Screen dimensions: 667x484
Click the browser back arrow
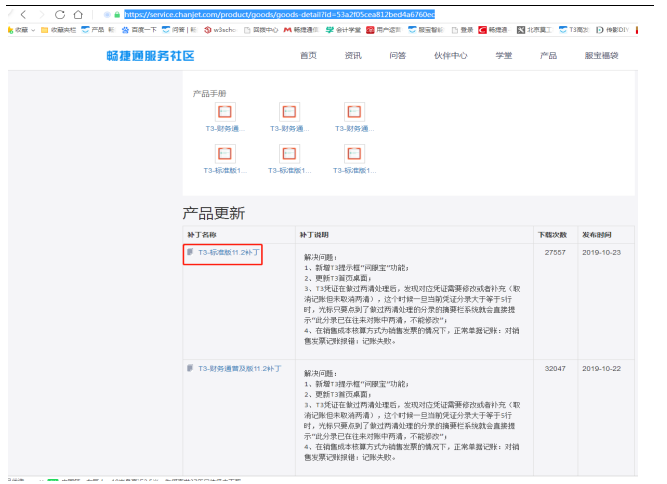[x=24, y=14]
